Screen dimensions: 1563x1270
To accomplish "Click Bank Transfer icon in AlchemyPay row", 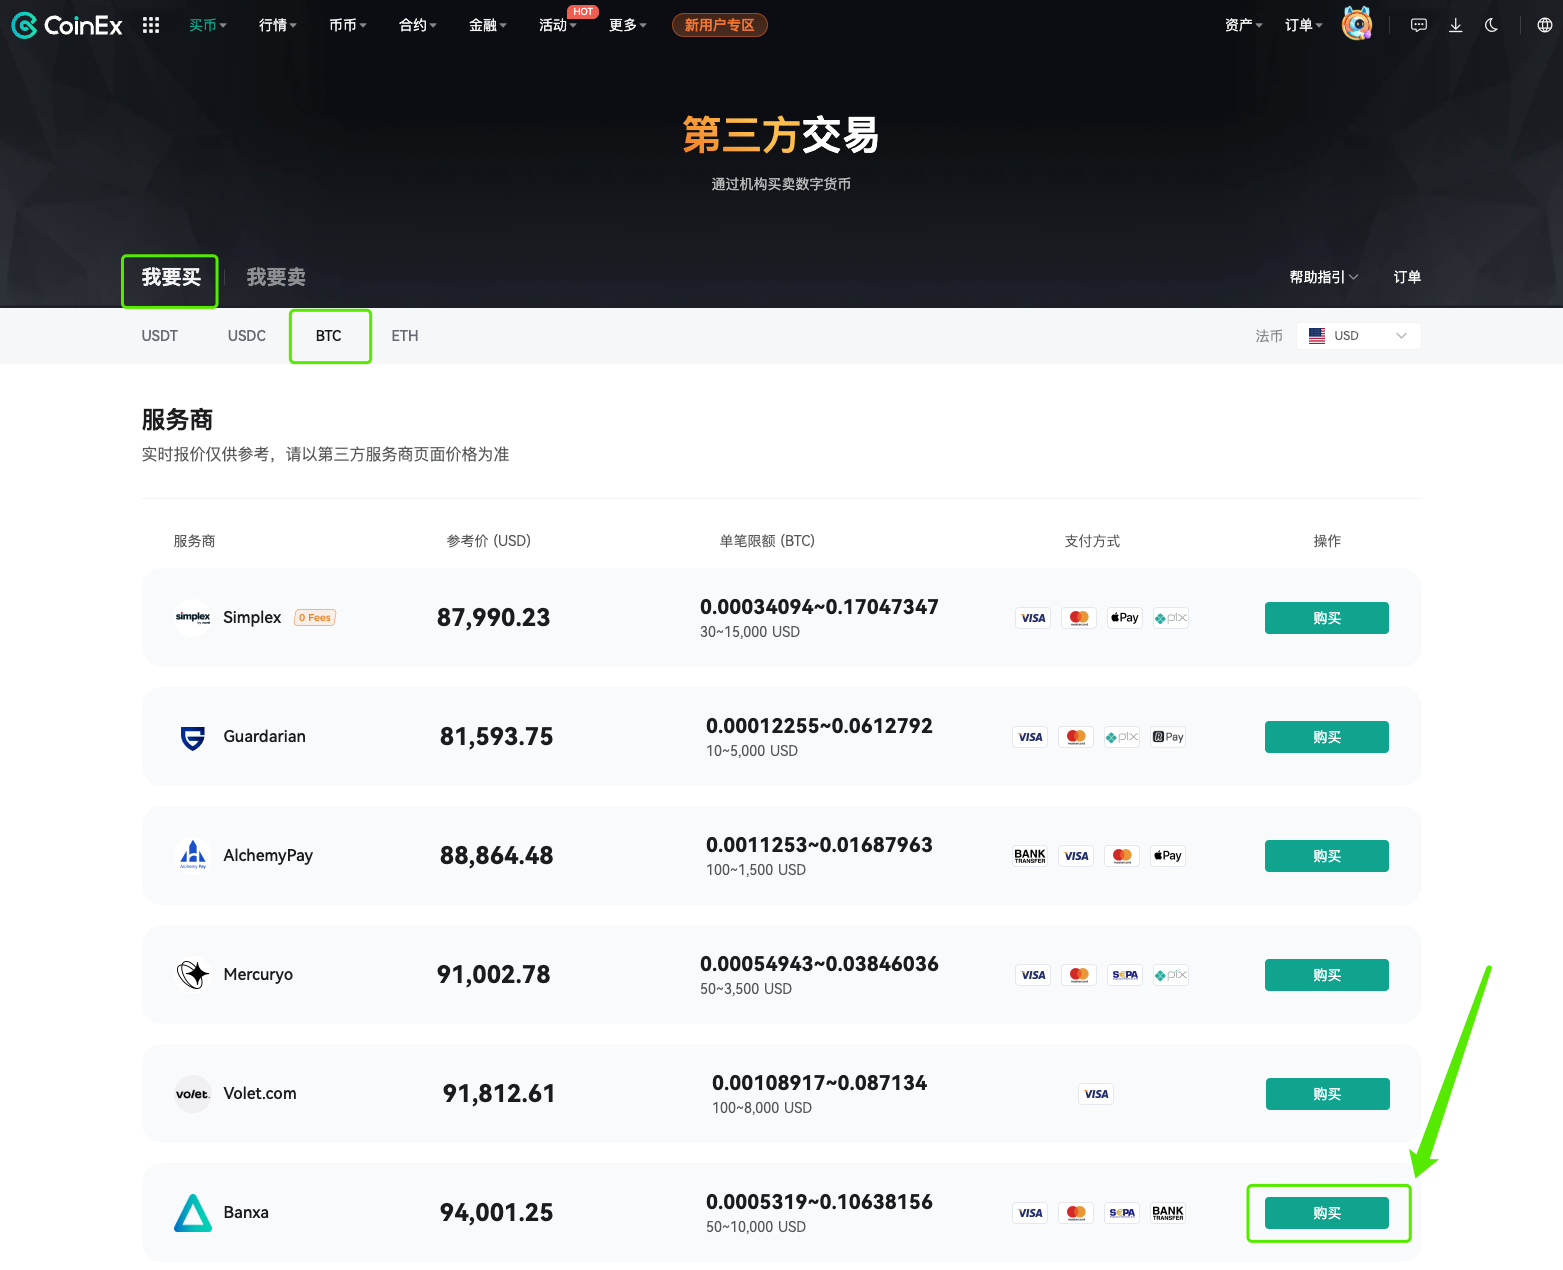I will point(1030,856).
